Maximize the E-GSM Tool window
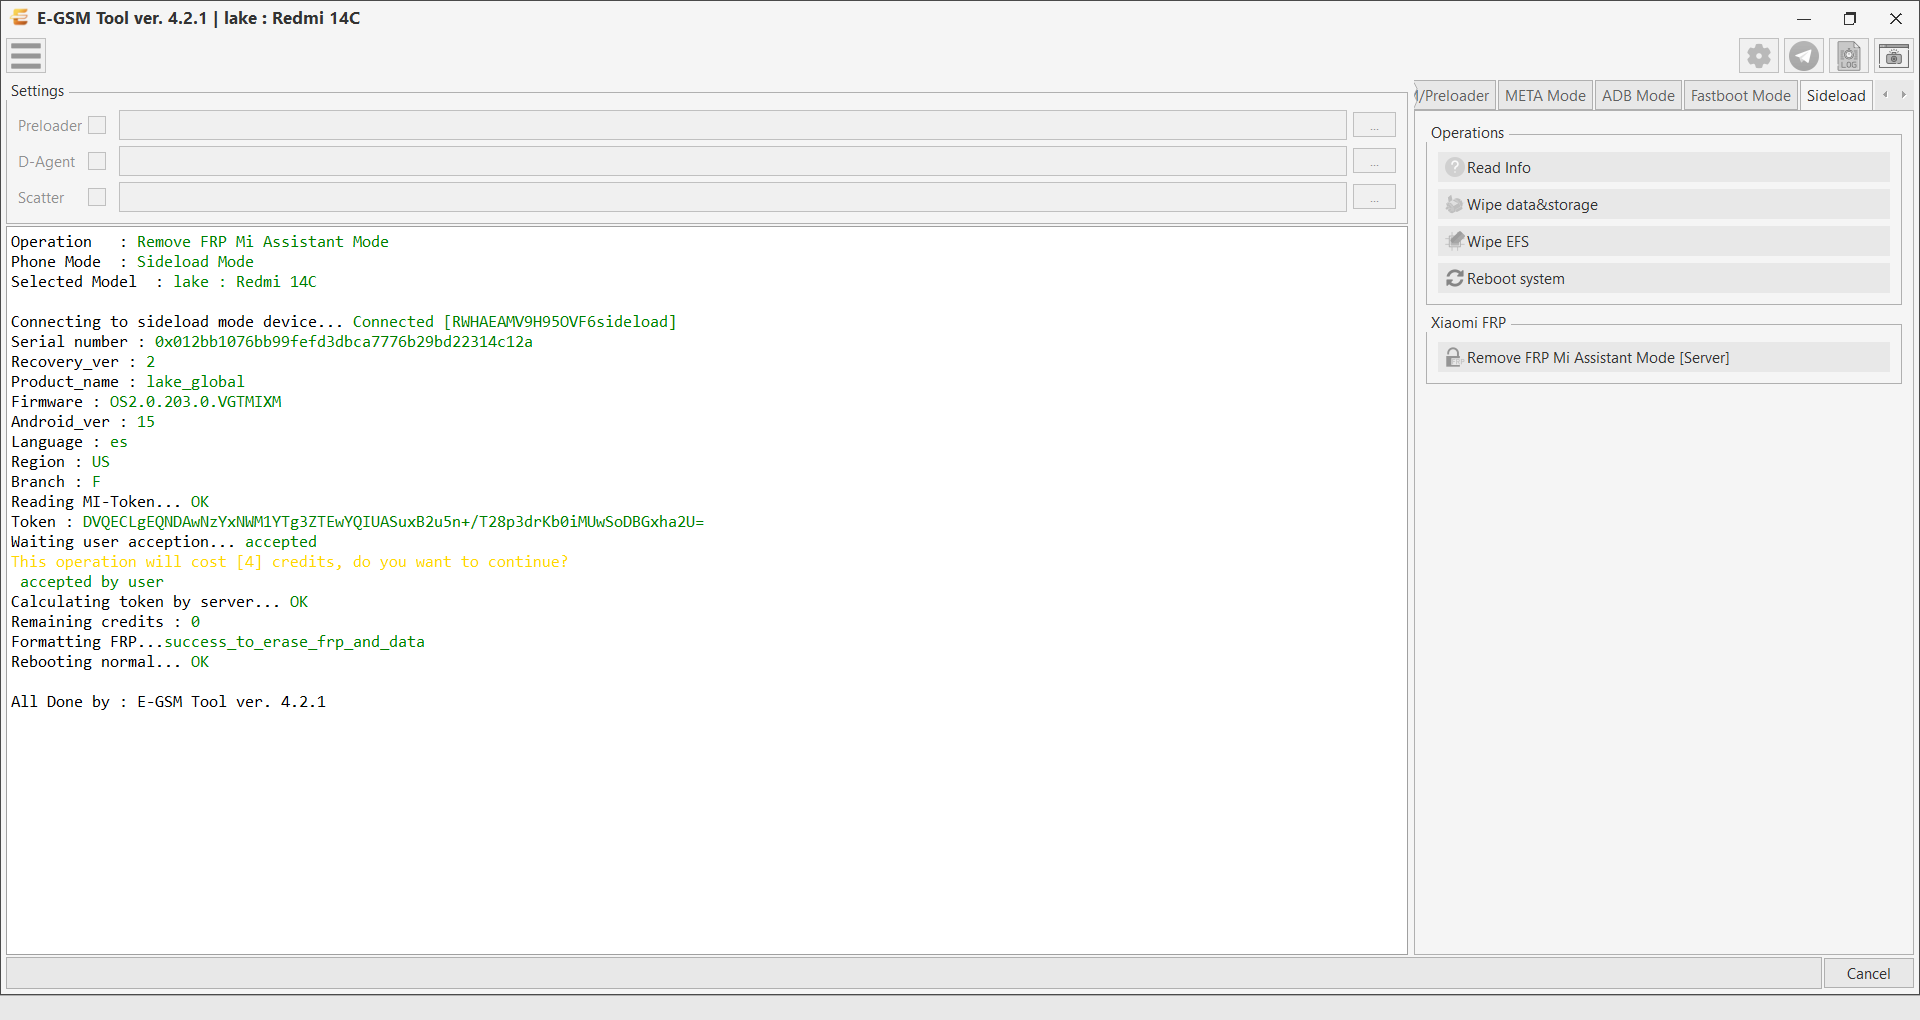This screenshot has width=1920, height=1020. coord(1850,18)
